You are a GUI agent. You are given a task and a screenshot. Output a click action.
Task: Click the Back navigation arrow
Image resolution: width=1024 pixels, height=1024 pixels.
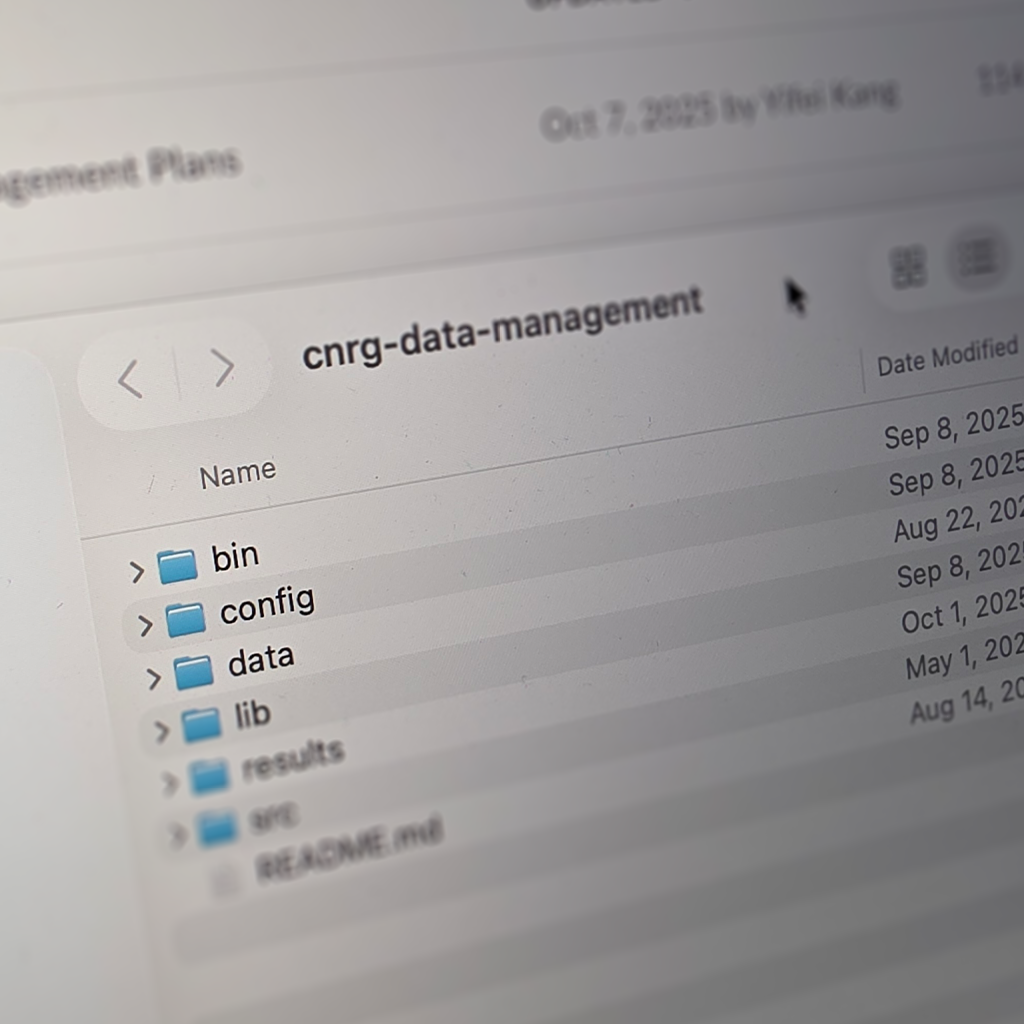(x=130, y=379)
